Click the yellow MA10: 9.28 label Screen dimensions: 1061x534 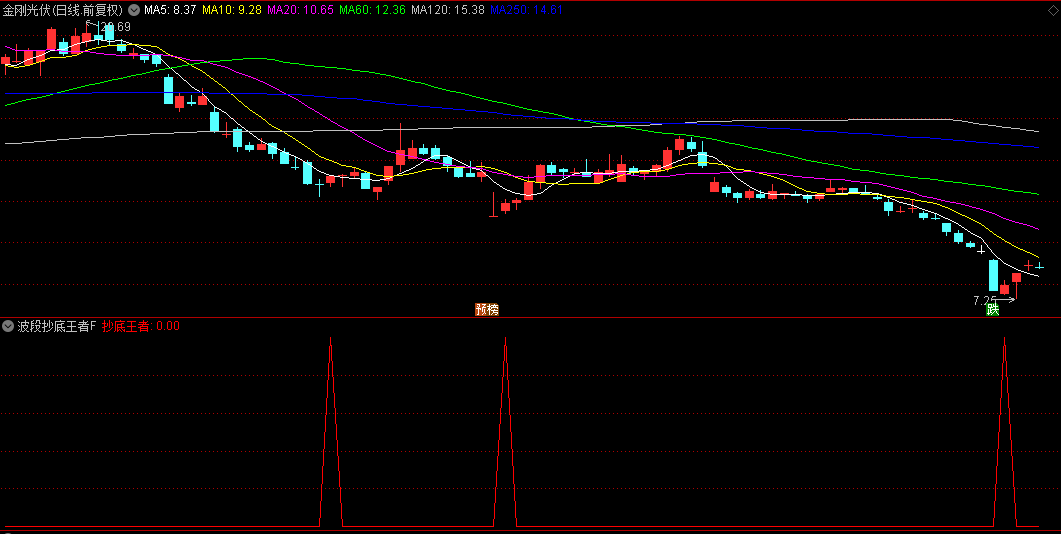(x=232, y=10)
